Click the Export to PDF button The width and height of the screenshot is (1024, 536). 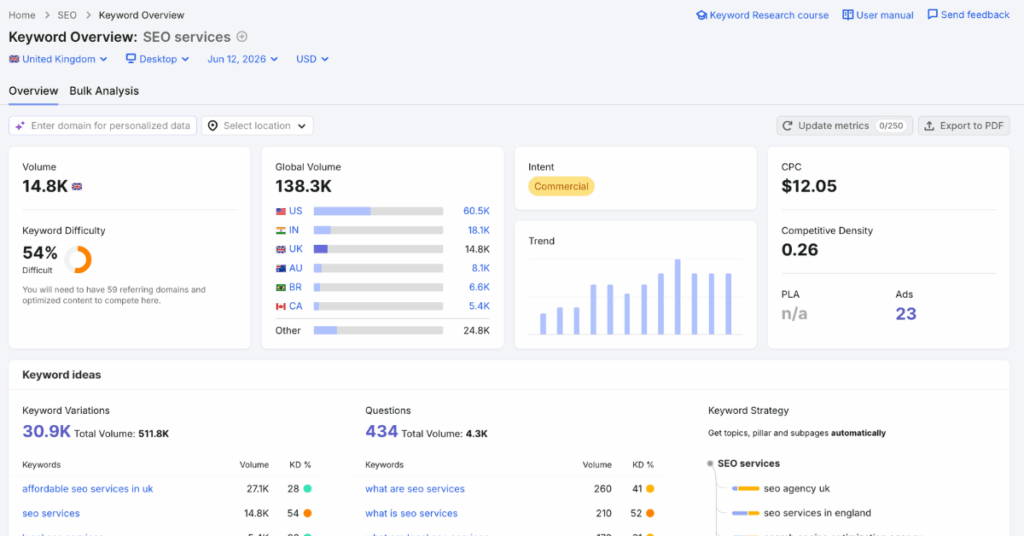964,125
